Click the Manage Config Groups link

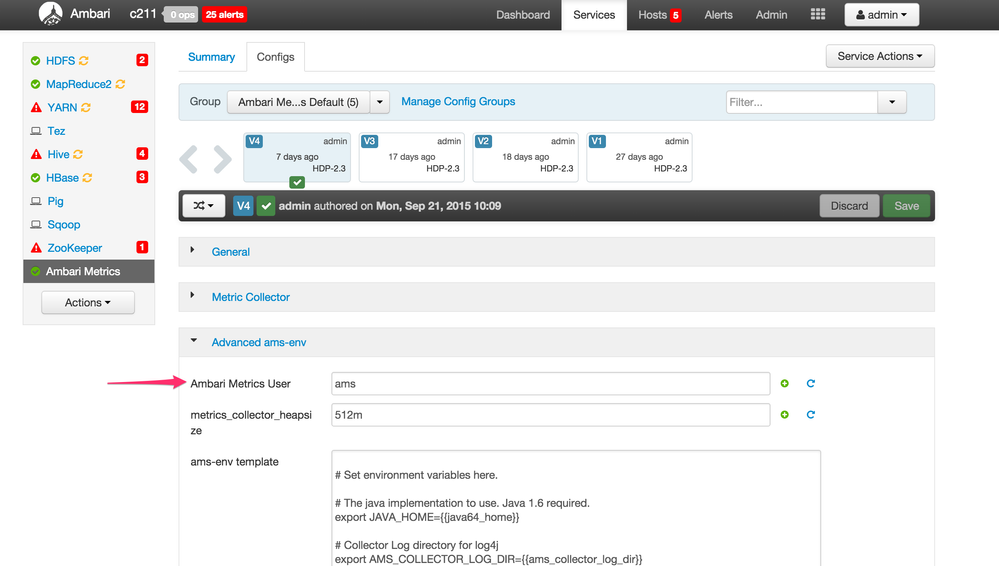[458, 101]
